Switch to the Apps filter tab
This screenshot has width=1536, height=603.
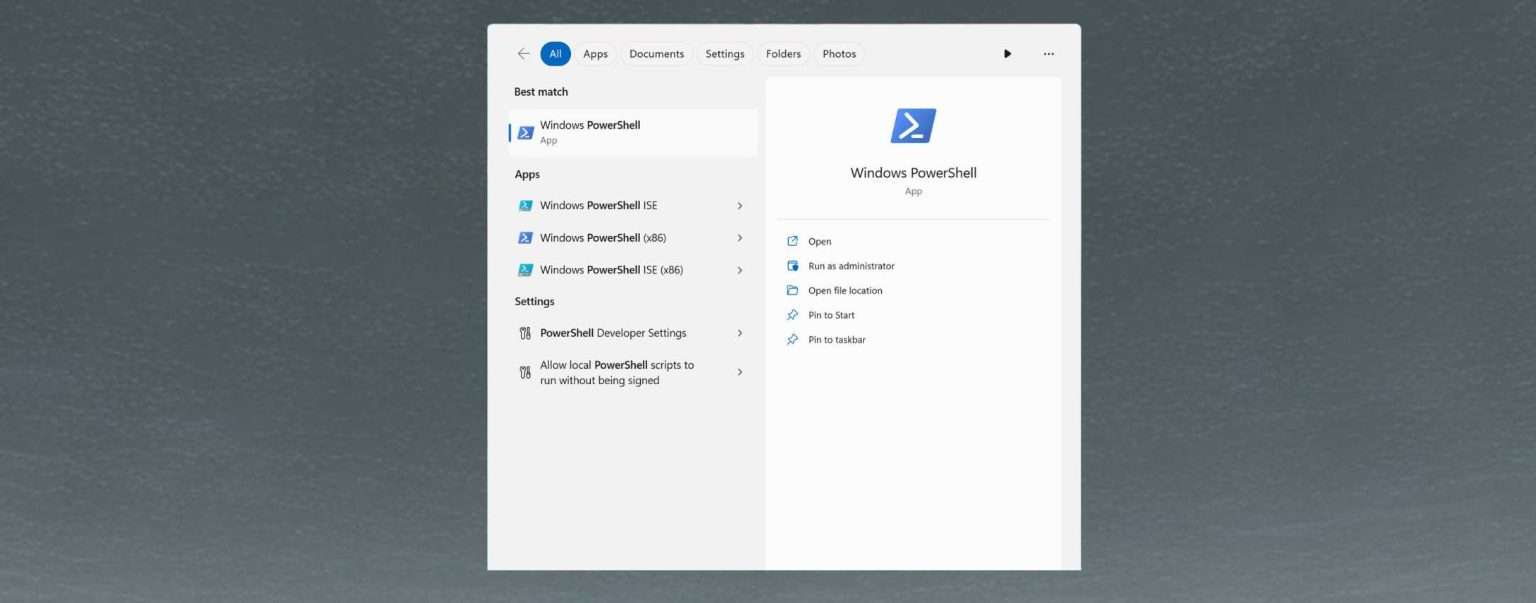point(596,54)
